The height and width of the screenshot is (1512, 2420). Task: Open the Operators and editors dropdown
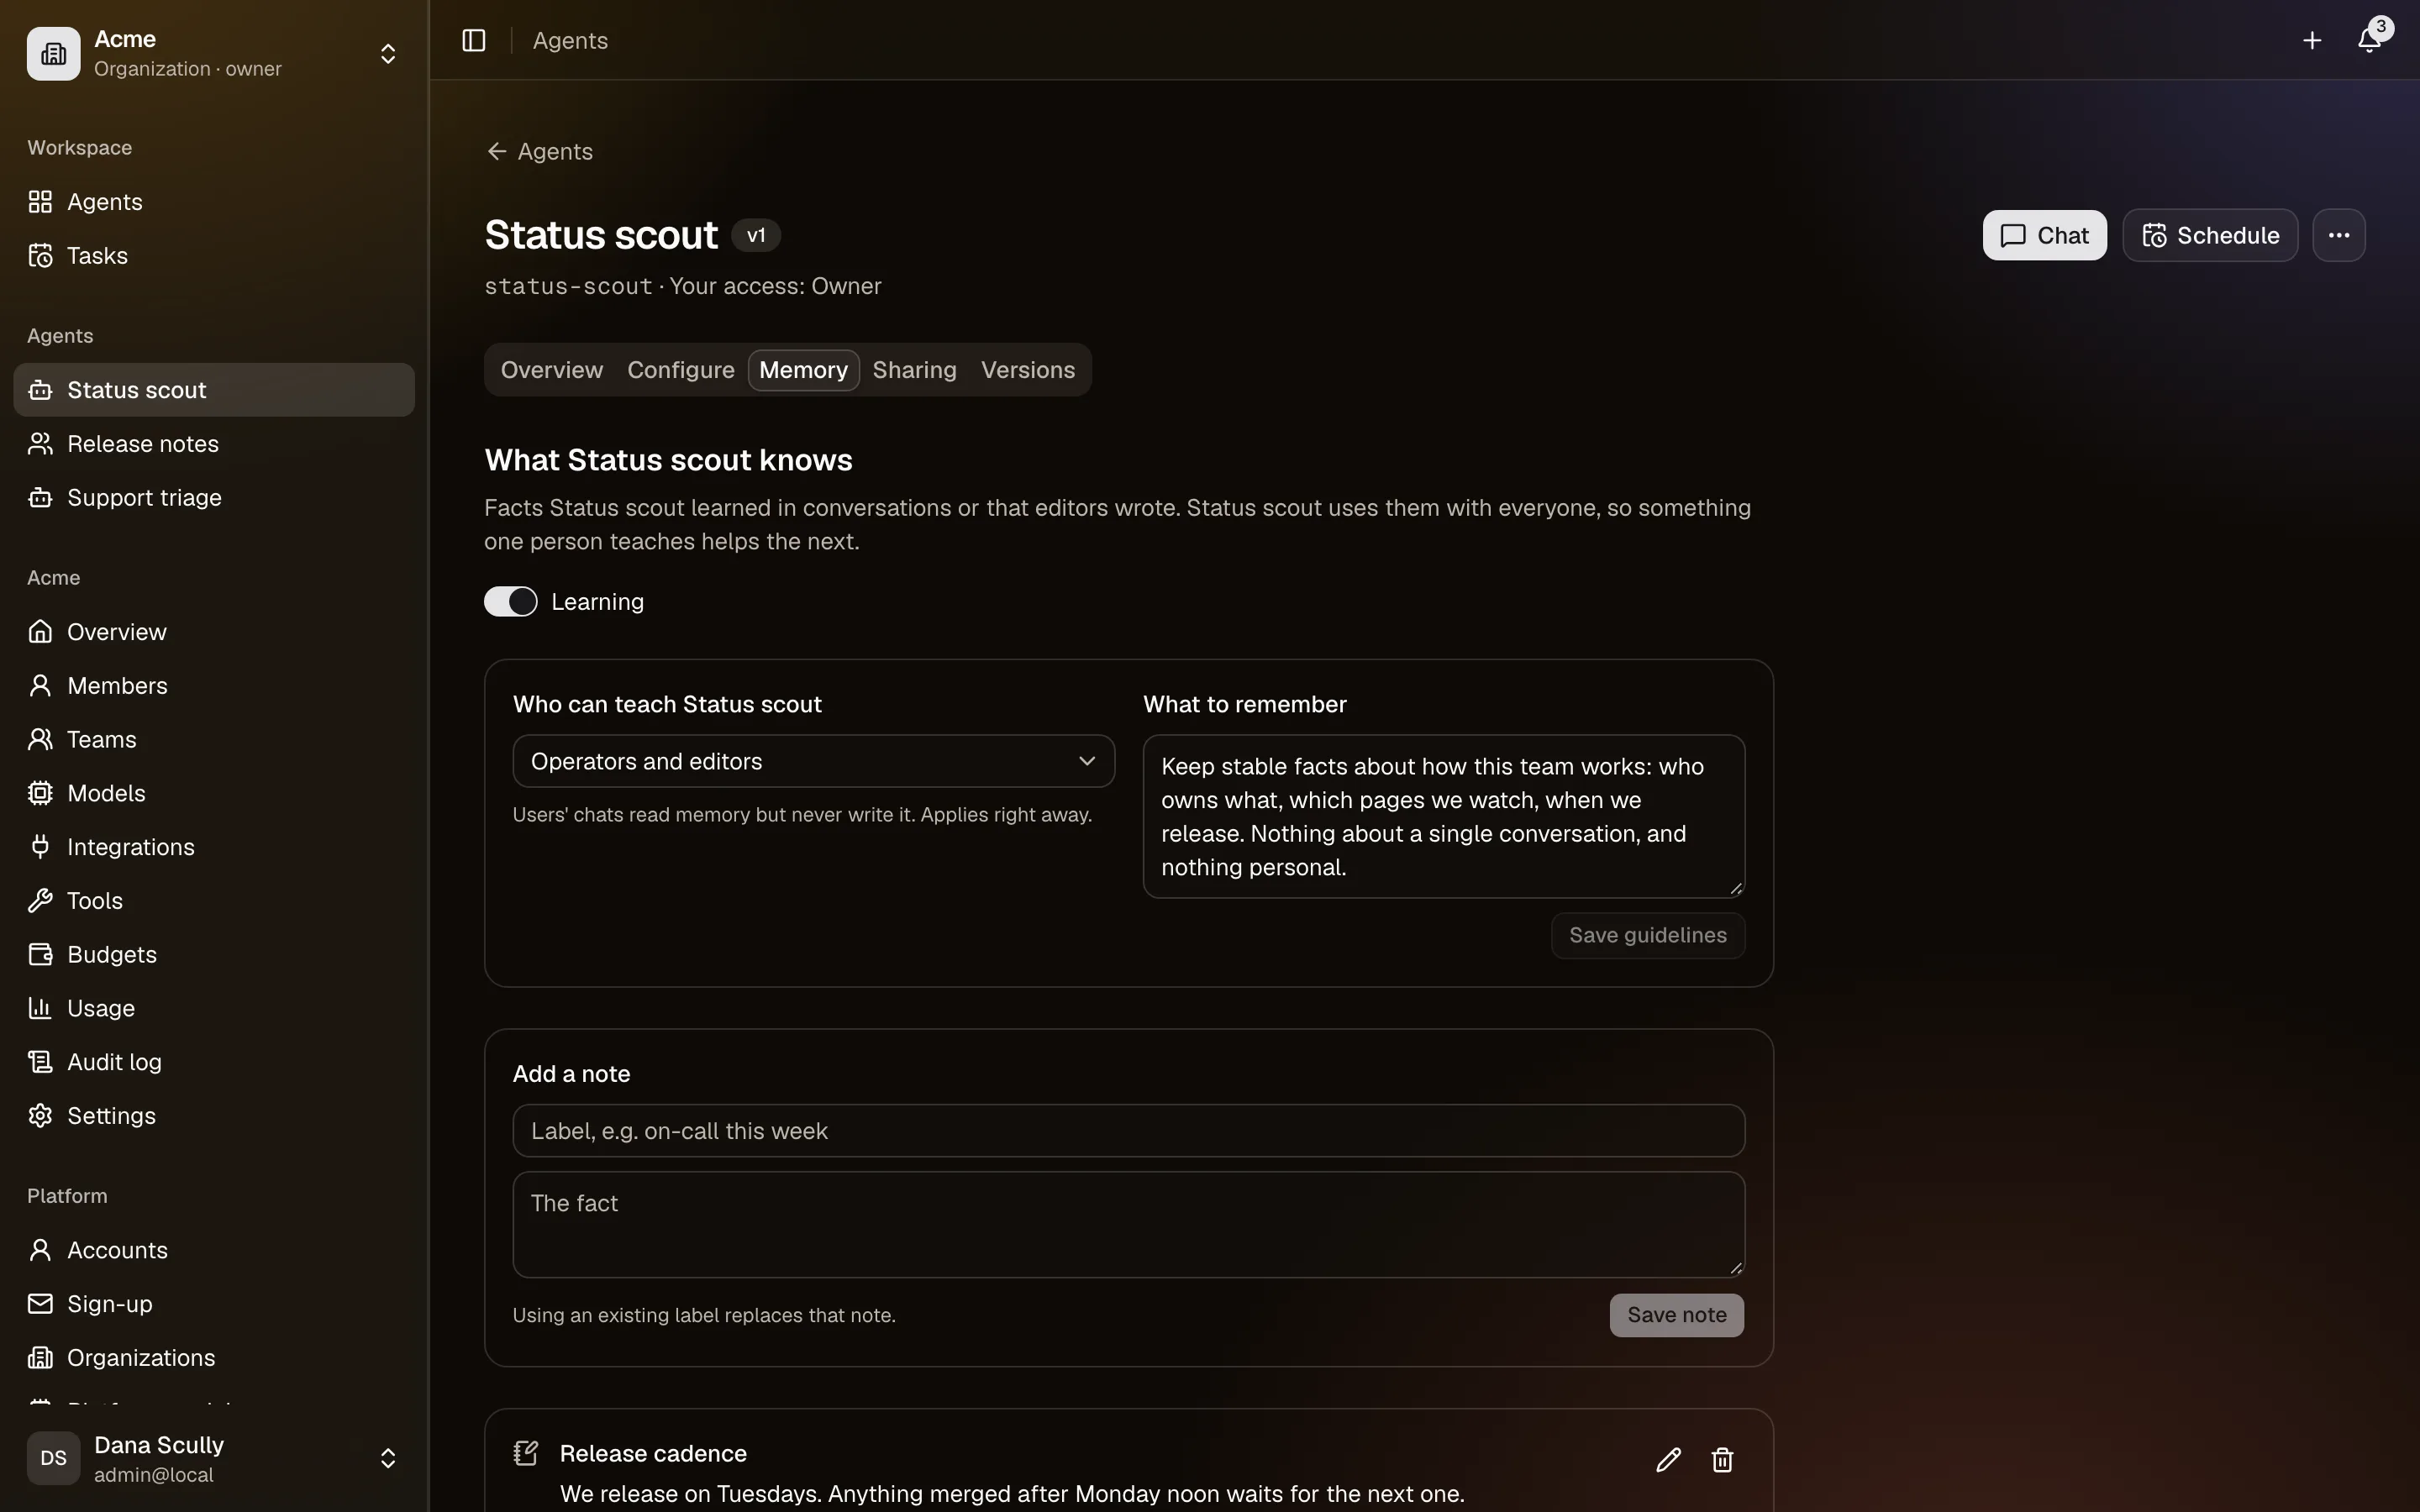tap(813, 761)
